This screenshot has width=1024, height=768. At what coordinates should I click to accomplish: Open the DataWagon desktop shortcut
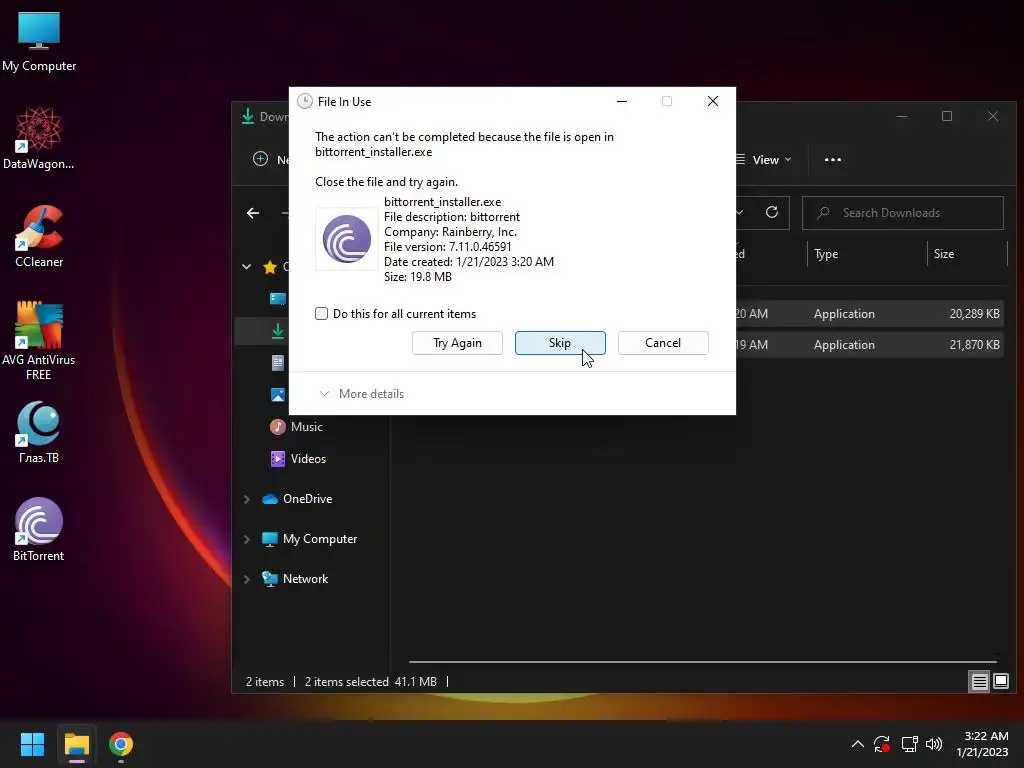pyautogui.click(x=39, y=138)
